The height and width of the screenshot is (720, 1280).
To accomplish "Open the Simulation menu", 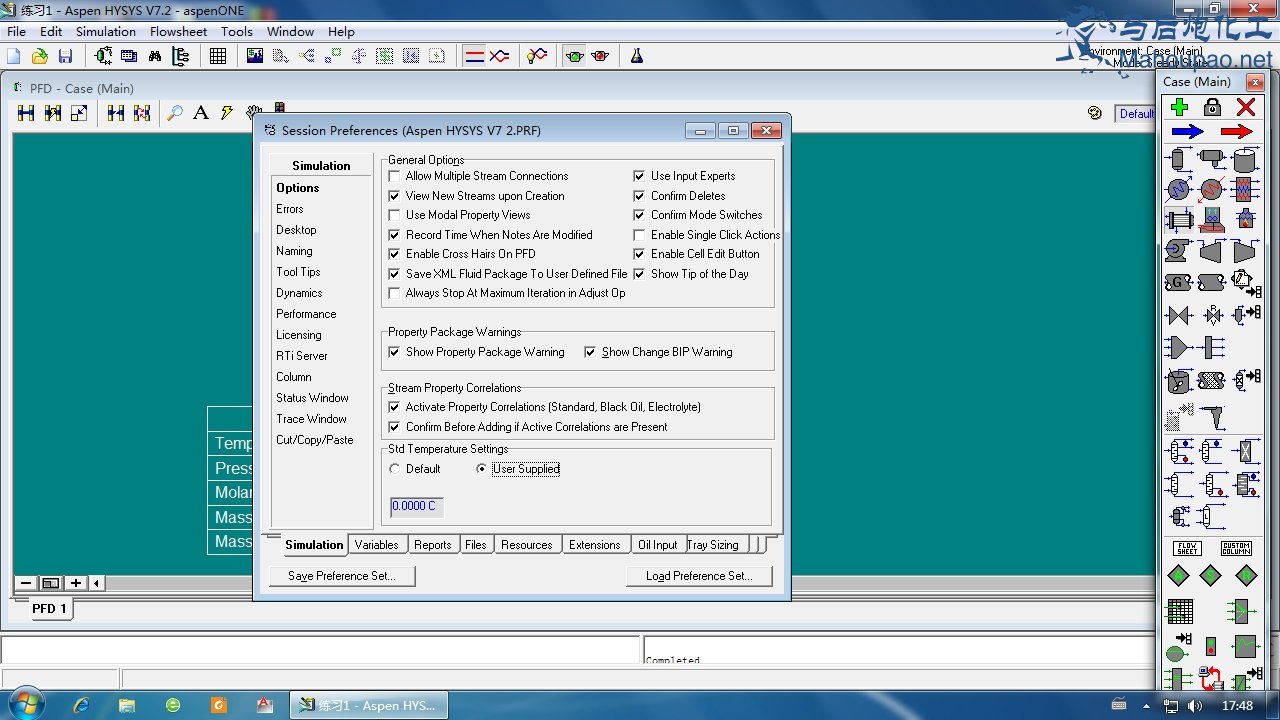I will pyautogui.click(x=106, y=31).
